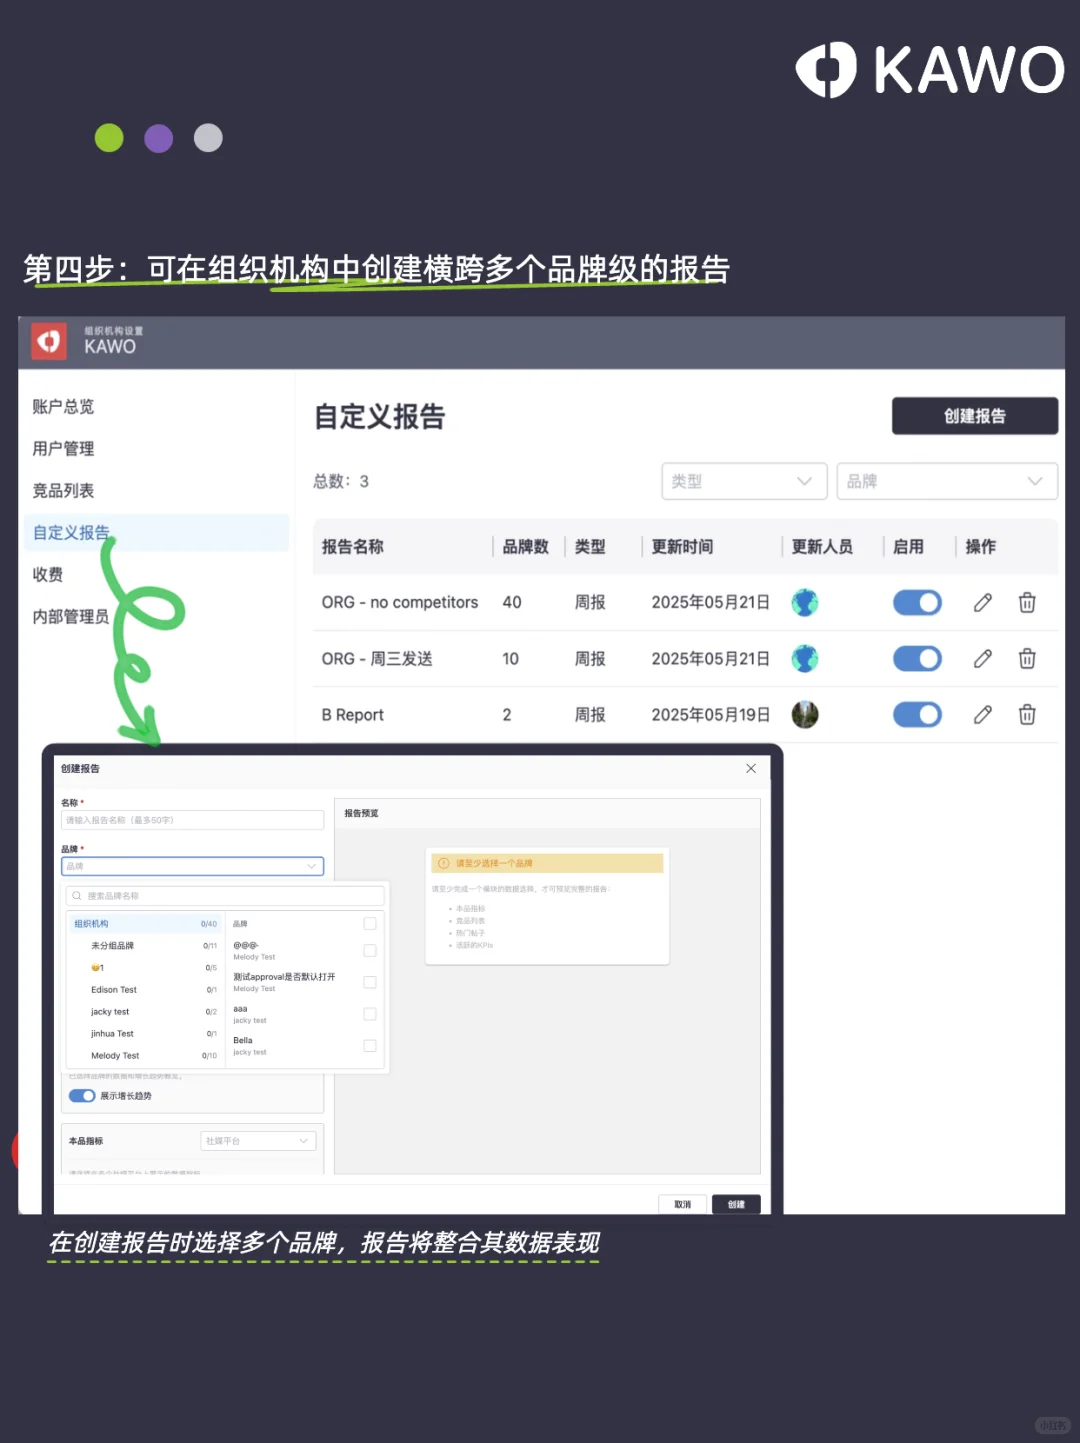1080x1443 pixels.
Task: Click the purple dot swatch near the top
Action: tap(158, 137)
